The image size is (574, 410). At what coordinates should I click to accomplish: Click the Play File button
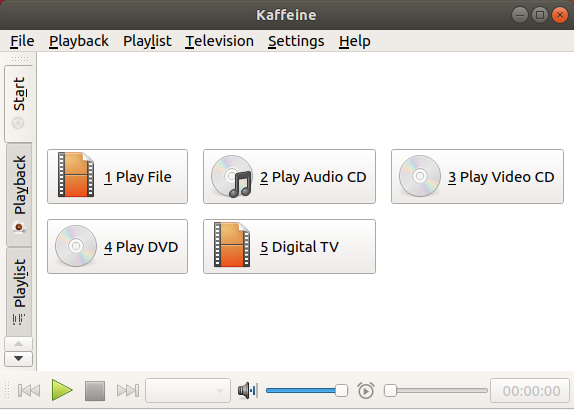coord(118,176)
